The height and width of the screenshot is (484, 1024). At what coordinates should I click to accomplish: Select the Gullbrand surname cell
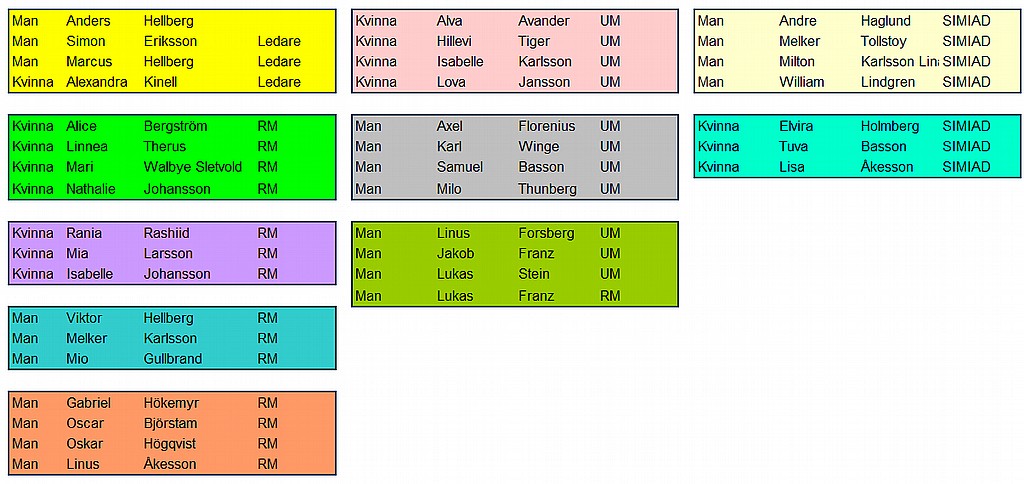tap(173, 359)
